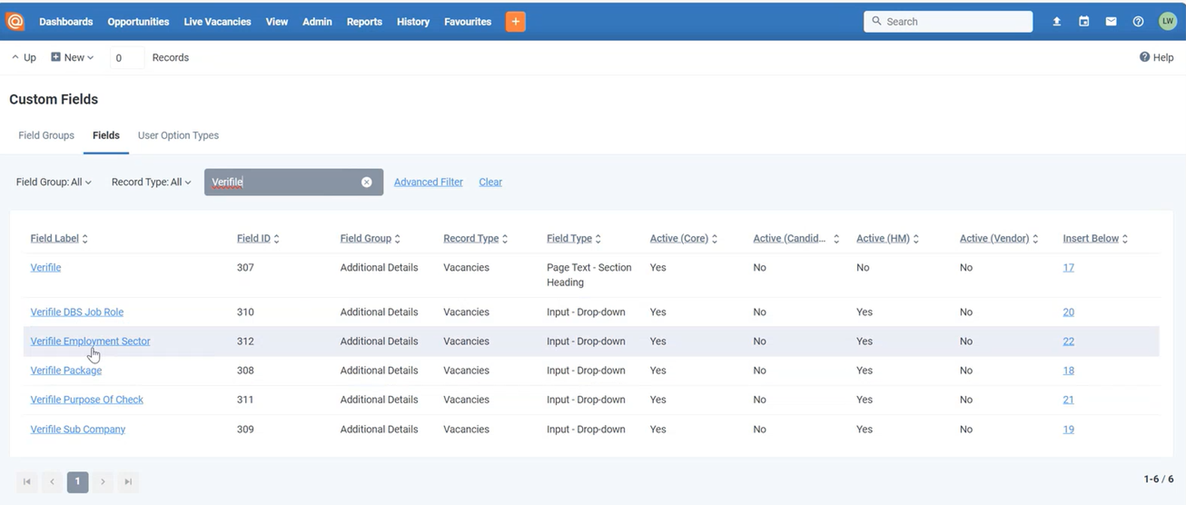Select the Fields tab
Screen dimensions: 1186x505
(x=106, y=135)
